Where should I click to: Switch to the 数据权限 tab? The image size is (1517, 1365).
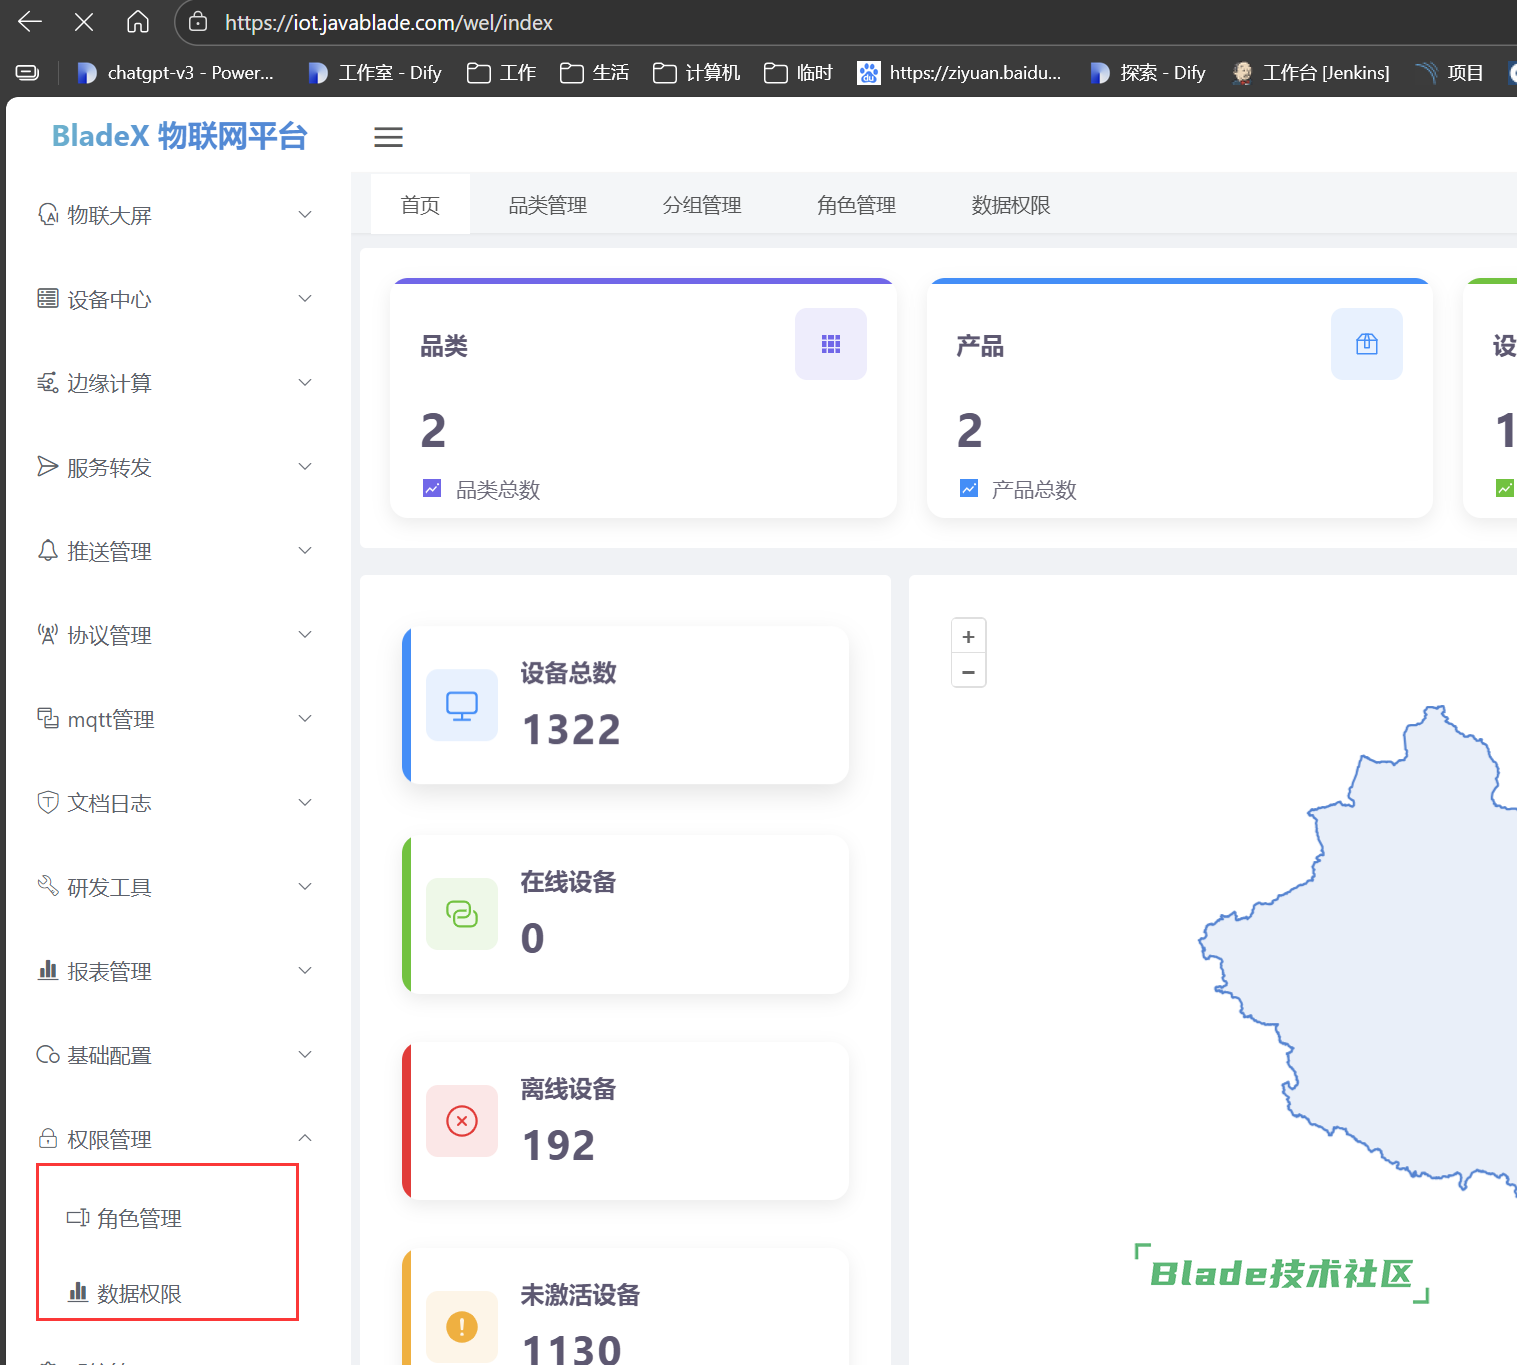coord(1010,205)
